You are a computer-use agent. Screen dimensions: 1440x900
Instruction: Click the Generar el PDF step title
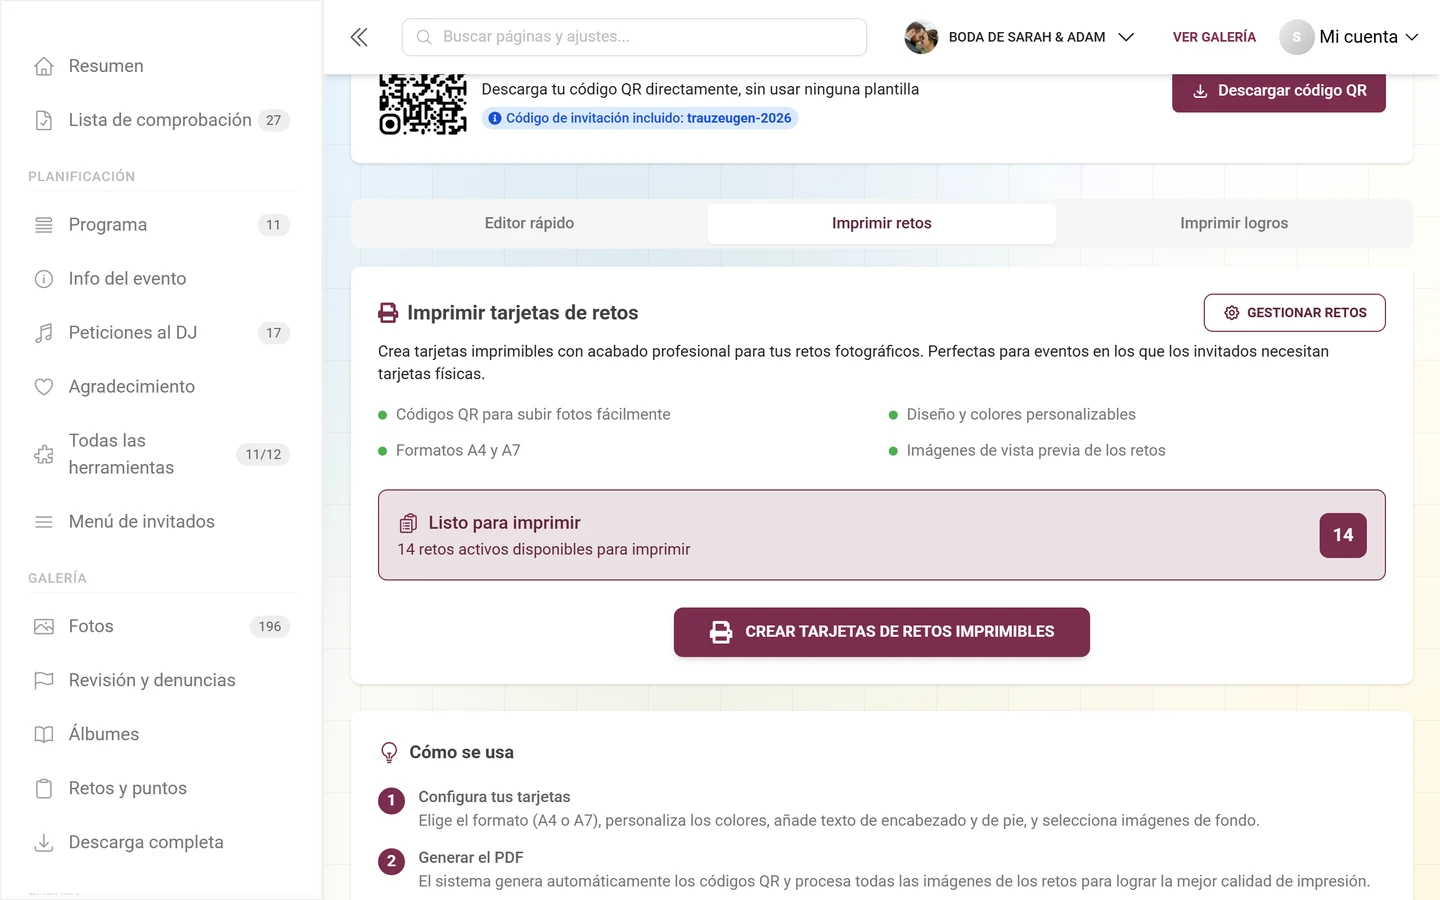point(471,858)
